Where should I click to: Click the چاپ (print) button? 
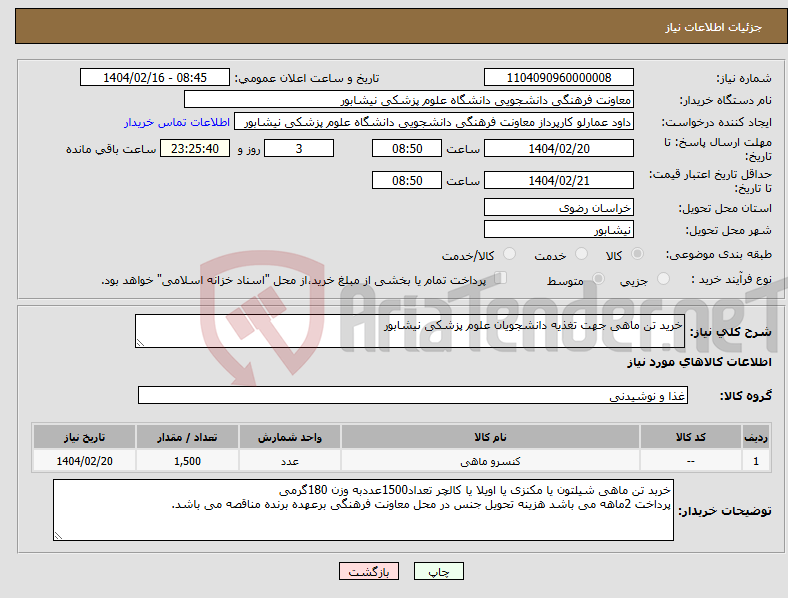coord(438,571)
